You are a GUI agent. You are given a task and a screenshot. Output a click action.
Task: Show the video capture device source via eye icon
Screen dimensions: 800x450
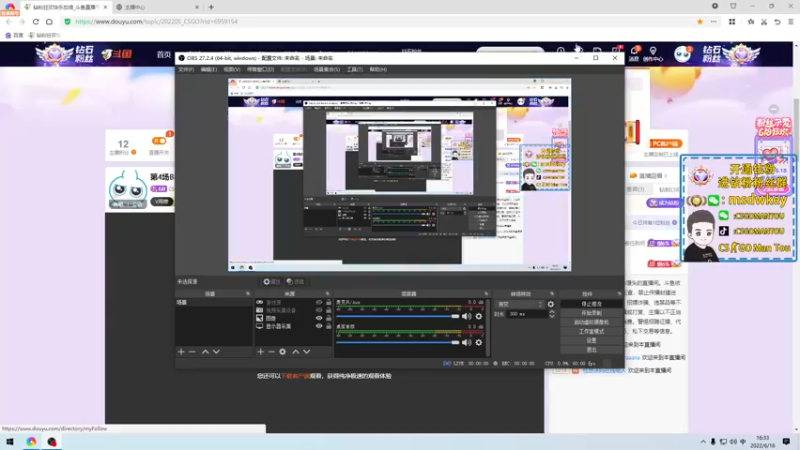tap(319, 310)
